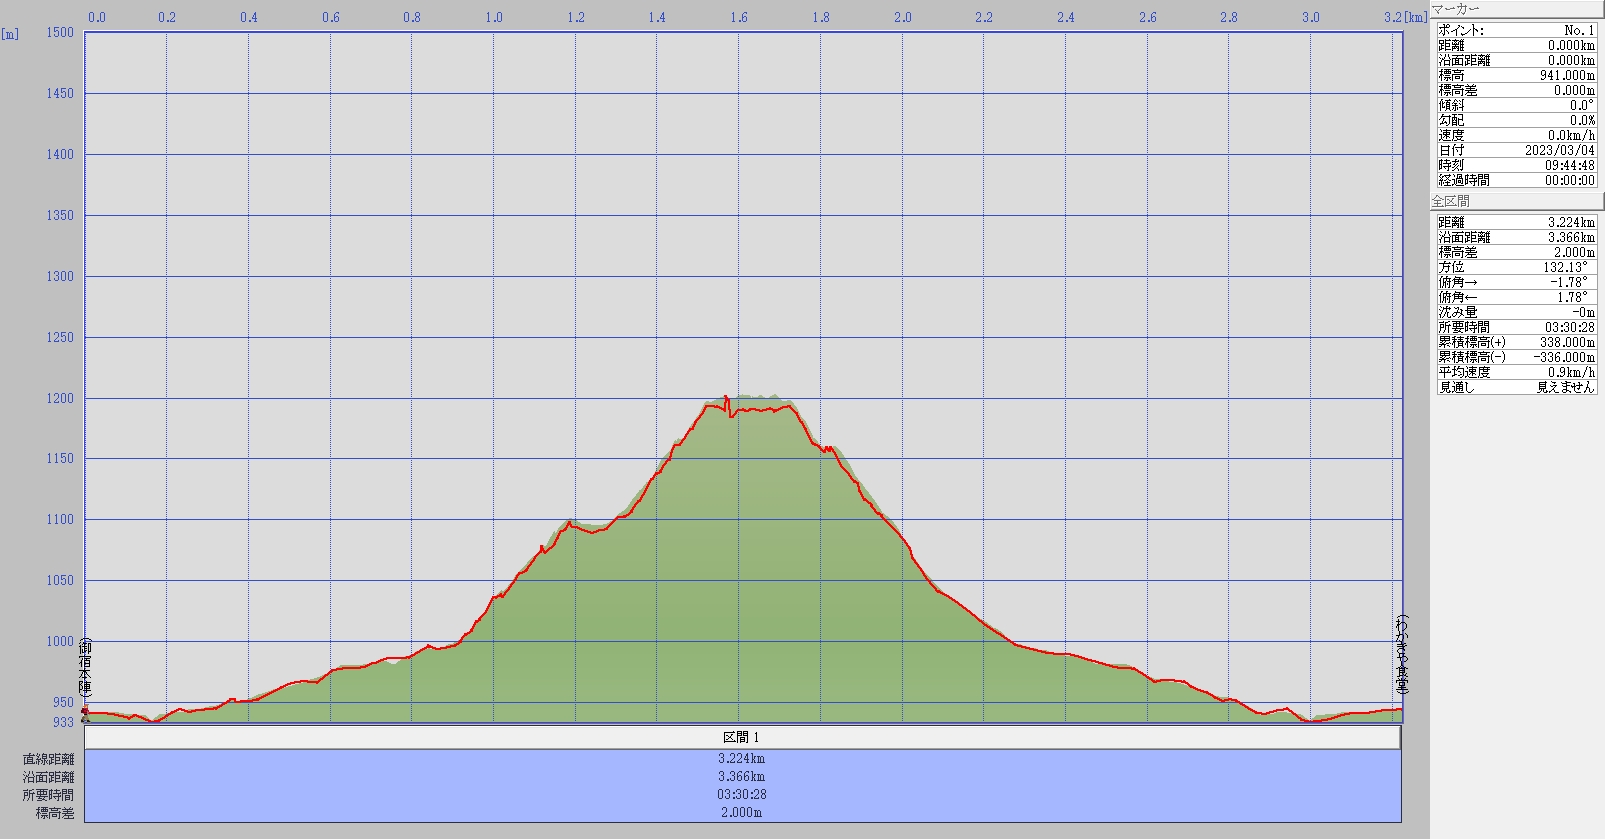Click the 御宿本陣 start point label
Viewport: 1605px width, 839px height.
coord(86,669)
